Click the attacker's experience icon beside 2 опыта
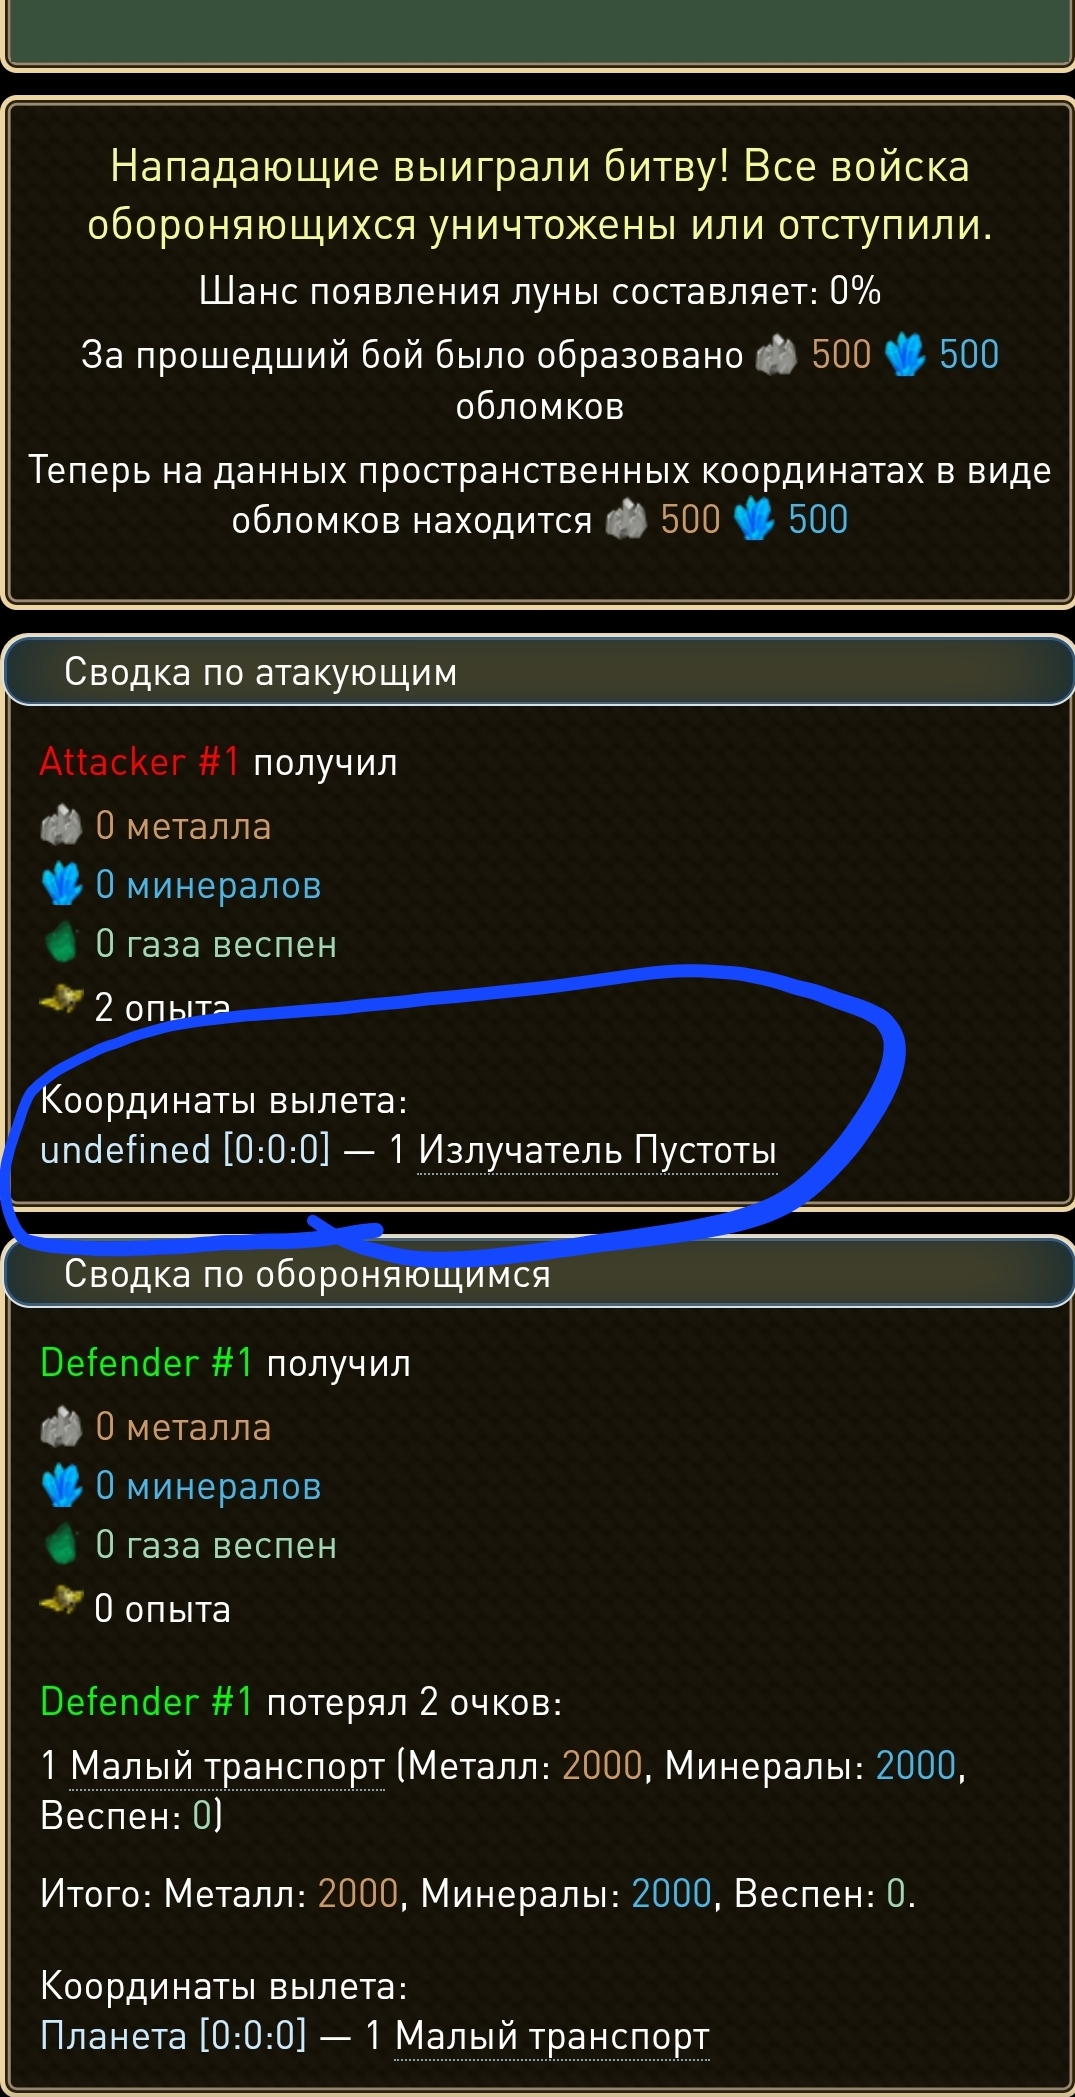Image resolution: width=1075 pixels, height=2097 pixels. 61,1000
